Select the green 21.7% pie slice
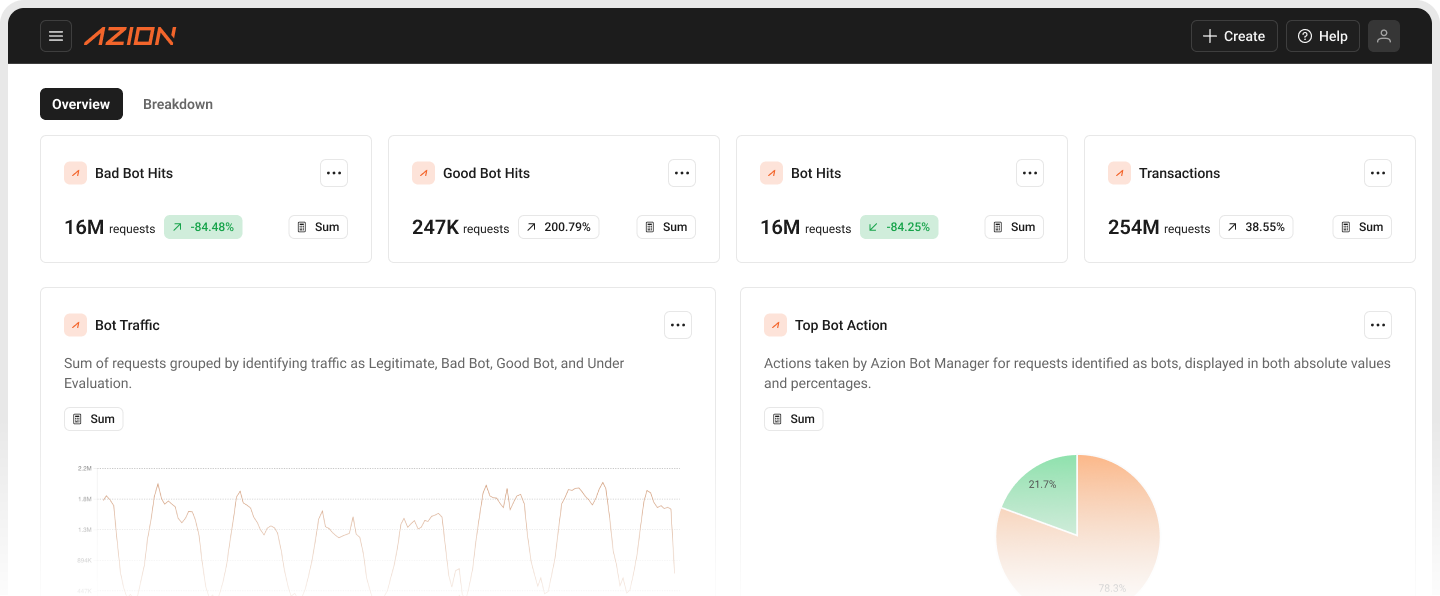This screenshot has width=1440, height=596. click(x=1046, y=494)
